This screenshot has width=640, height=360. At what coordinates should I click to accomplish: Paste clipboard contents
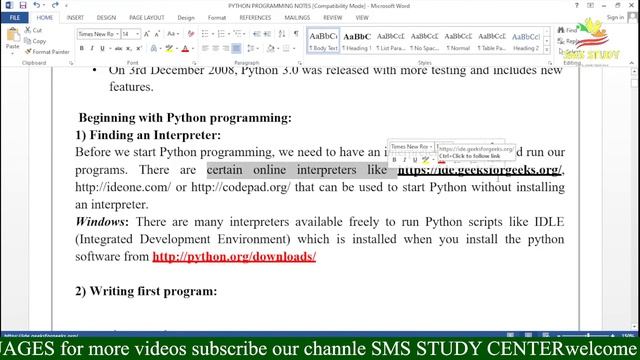[x=13, y=39]
